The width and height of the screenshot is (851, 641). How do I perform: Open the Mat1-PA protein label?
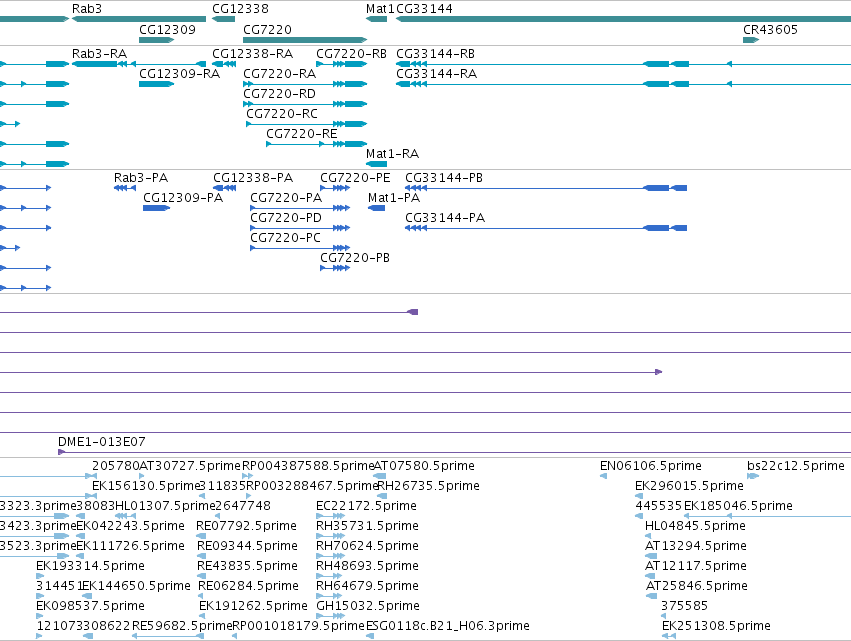394,198
